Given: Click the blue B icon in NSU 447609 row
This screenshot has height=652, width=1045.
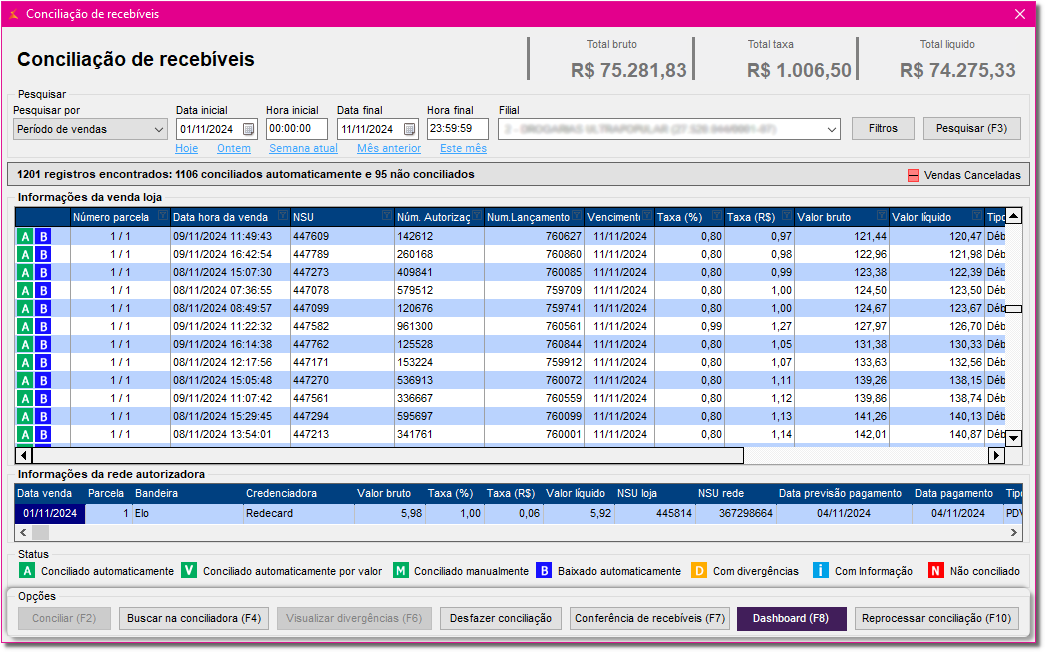Looking at the screenshot, I should (x=43, y=237).
